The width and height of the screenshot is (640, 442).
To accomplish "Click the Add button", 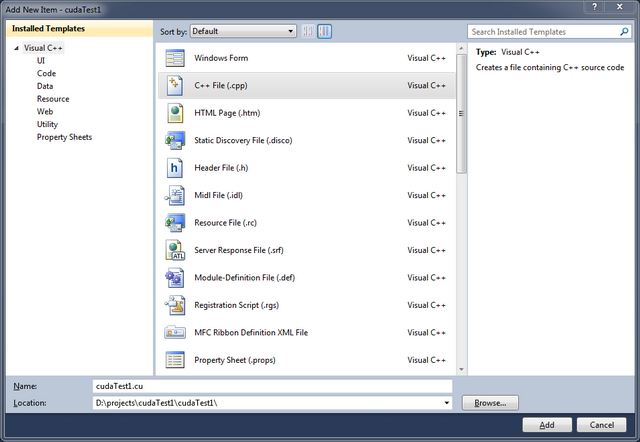I will click(x=547, y=425).
